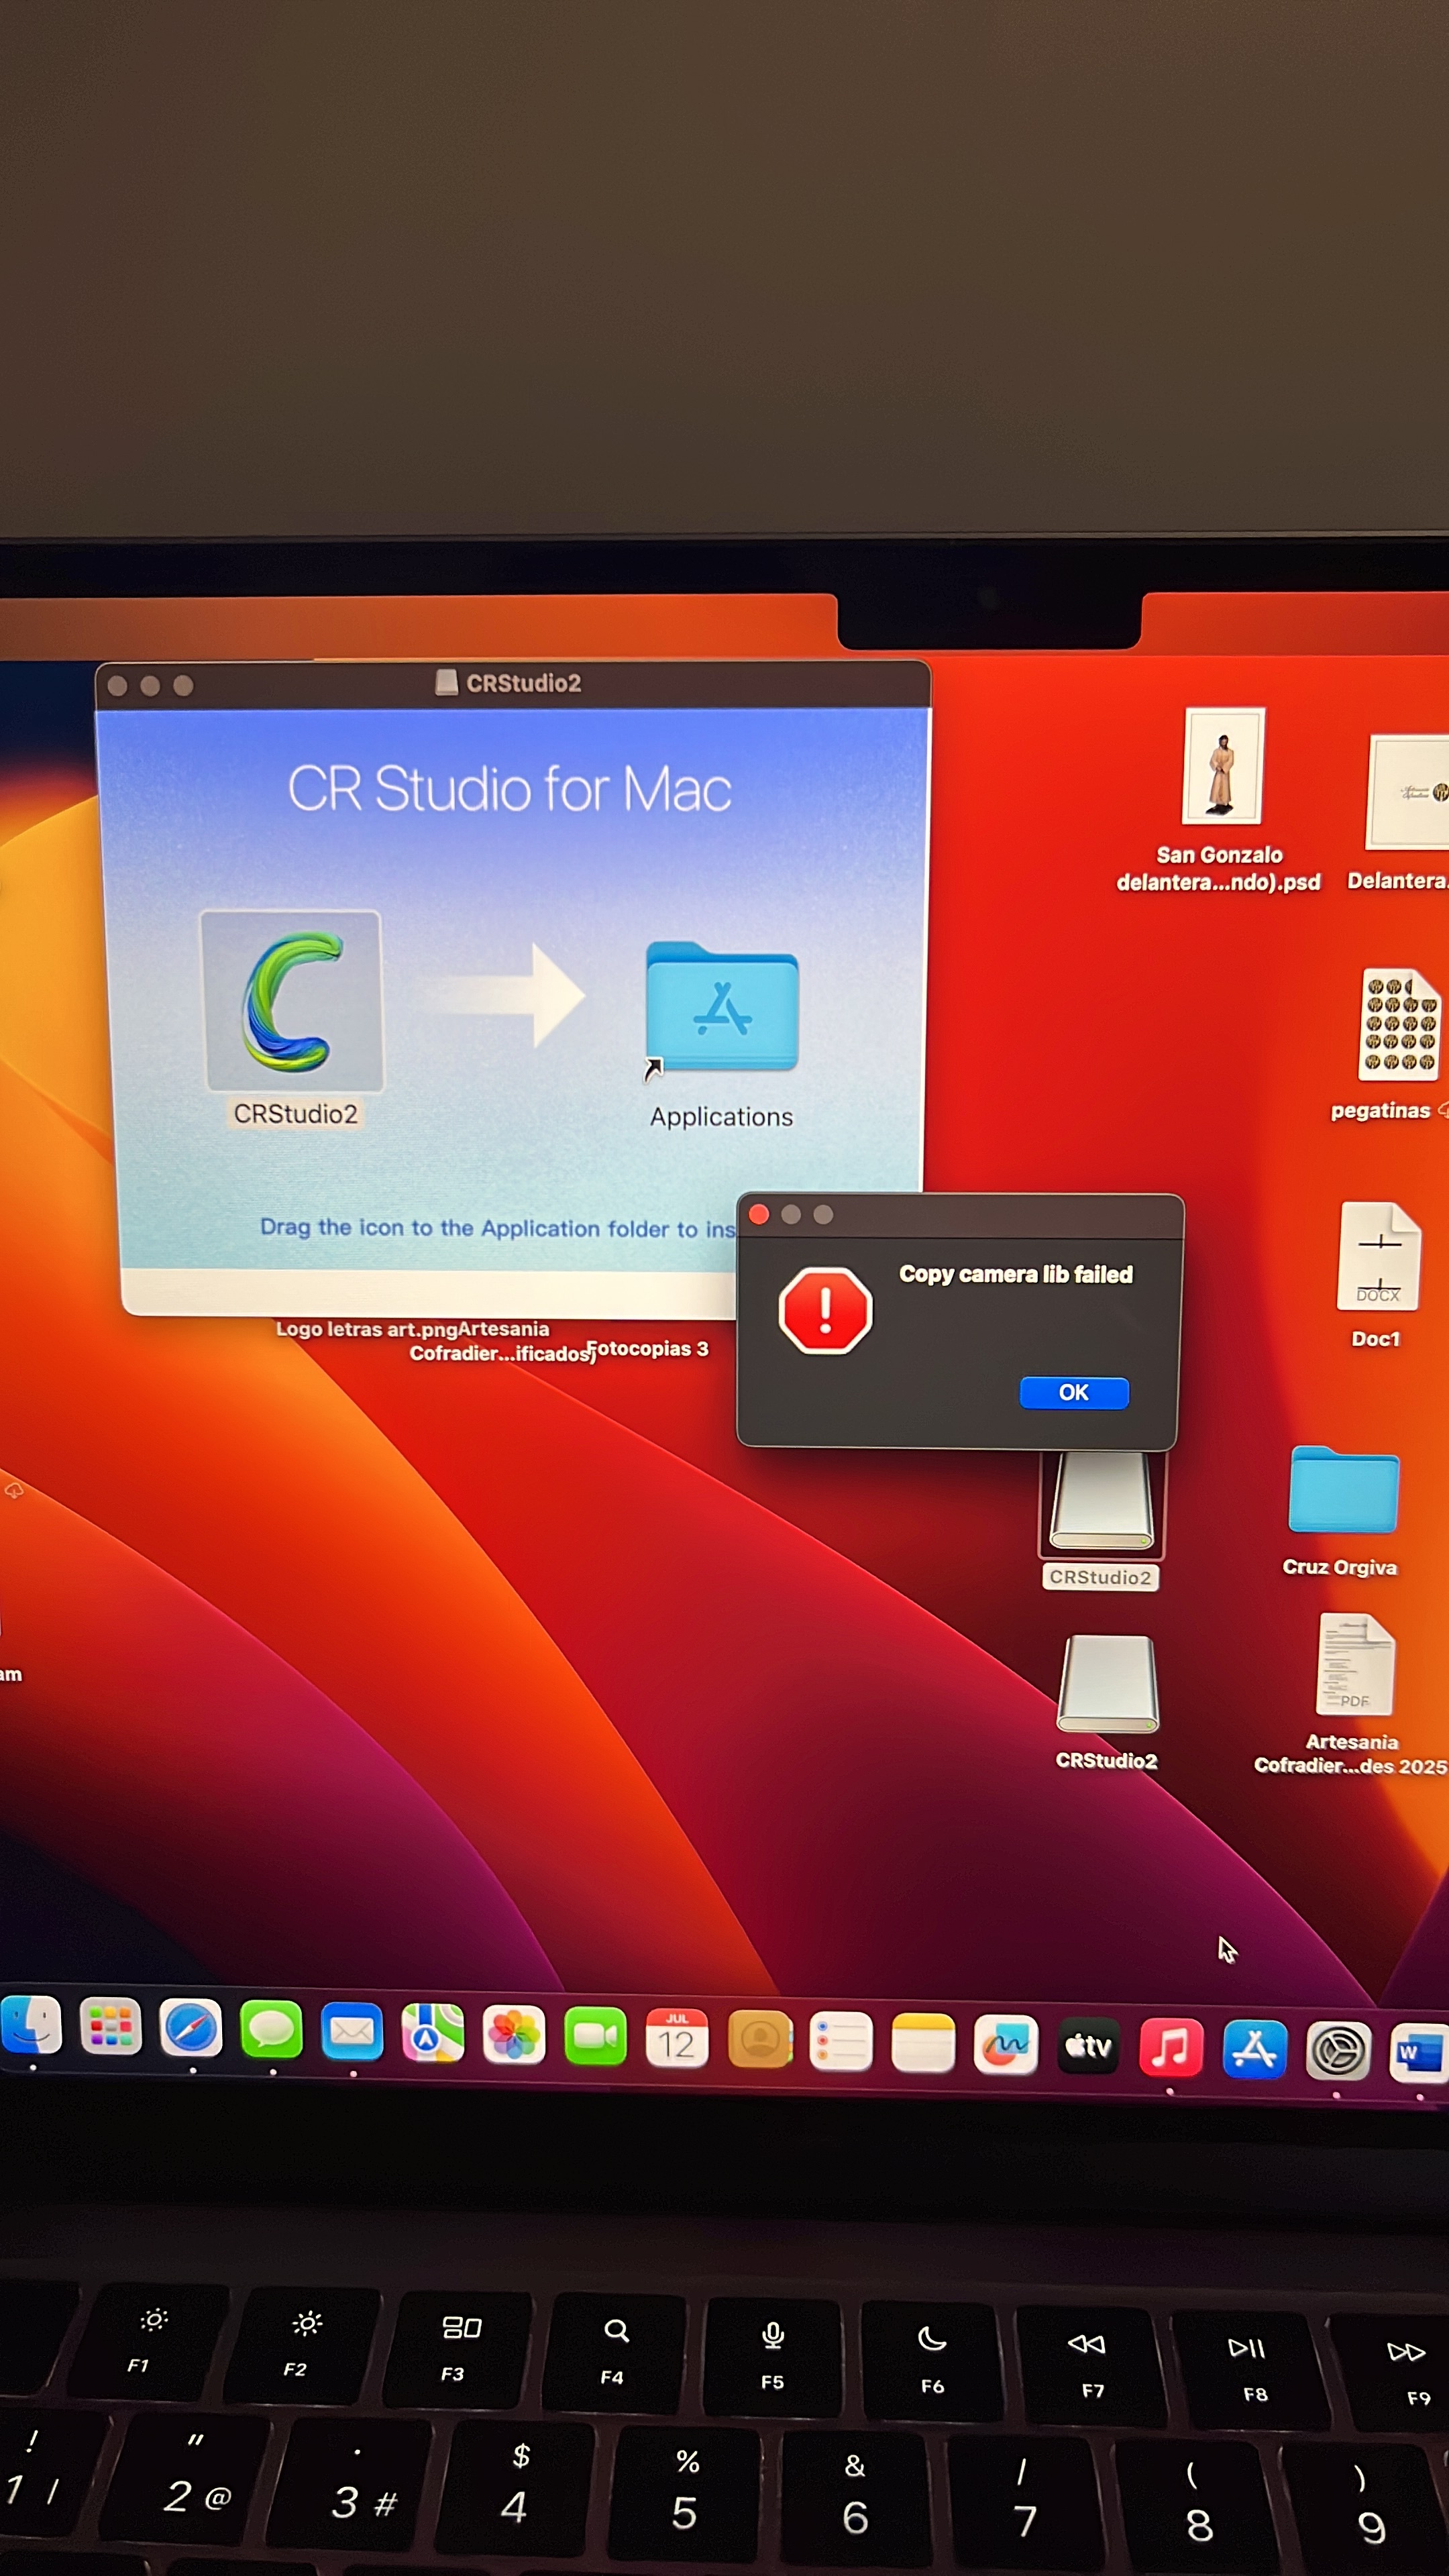Click the Fotocopias 3 desktop label
The width and height of the screenshot is (1449, 2576).
pyautogui.click(x=648, y=1349)
